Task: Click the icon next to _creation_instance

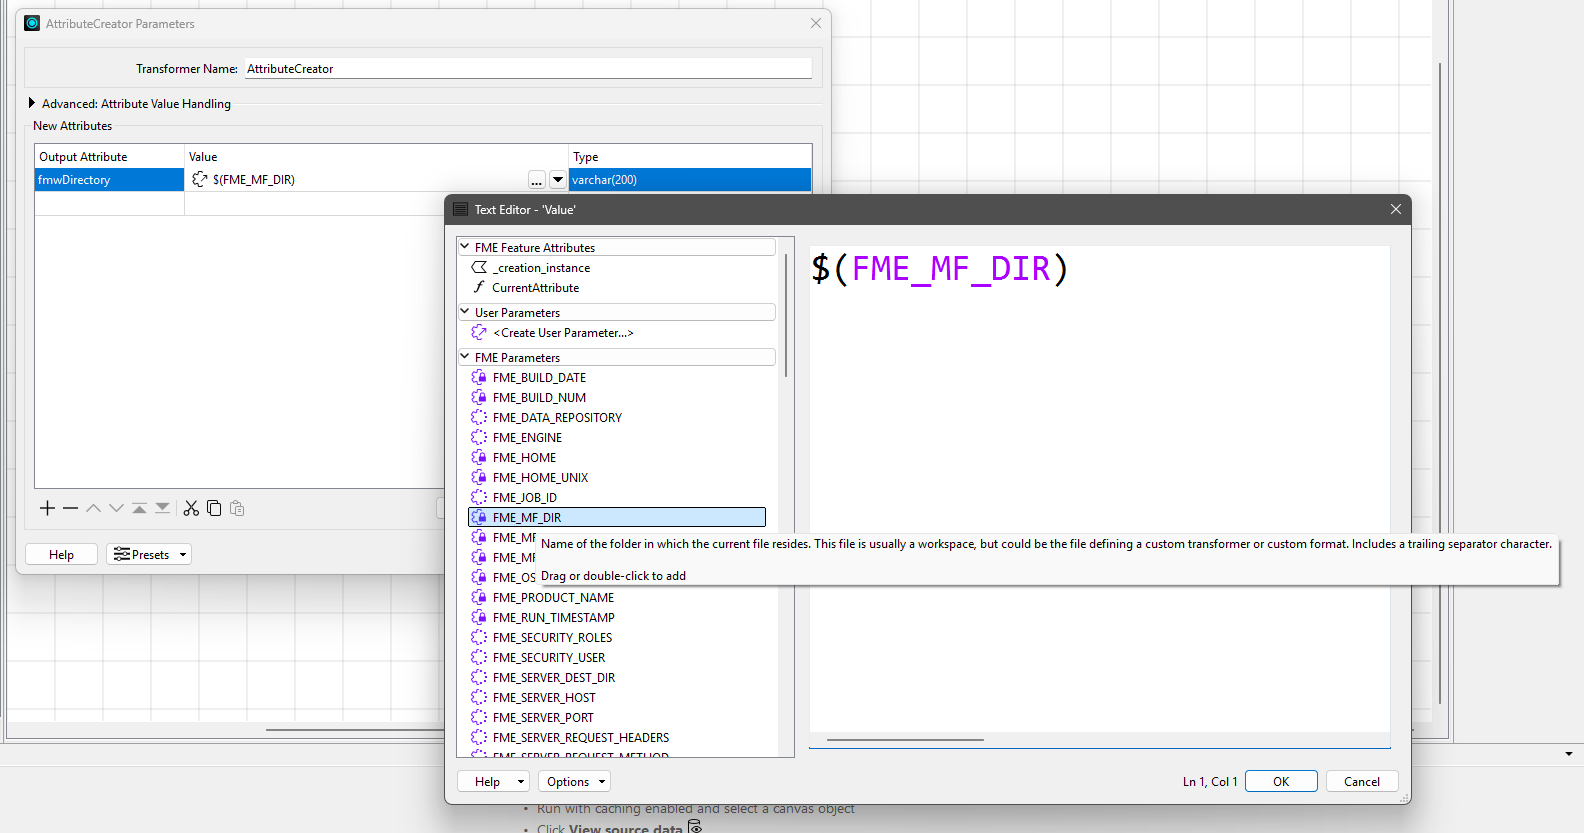Action: tap(479, 267)
